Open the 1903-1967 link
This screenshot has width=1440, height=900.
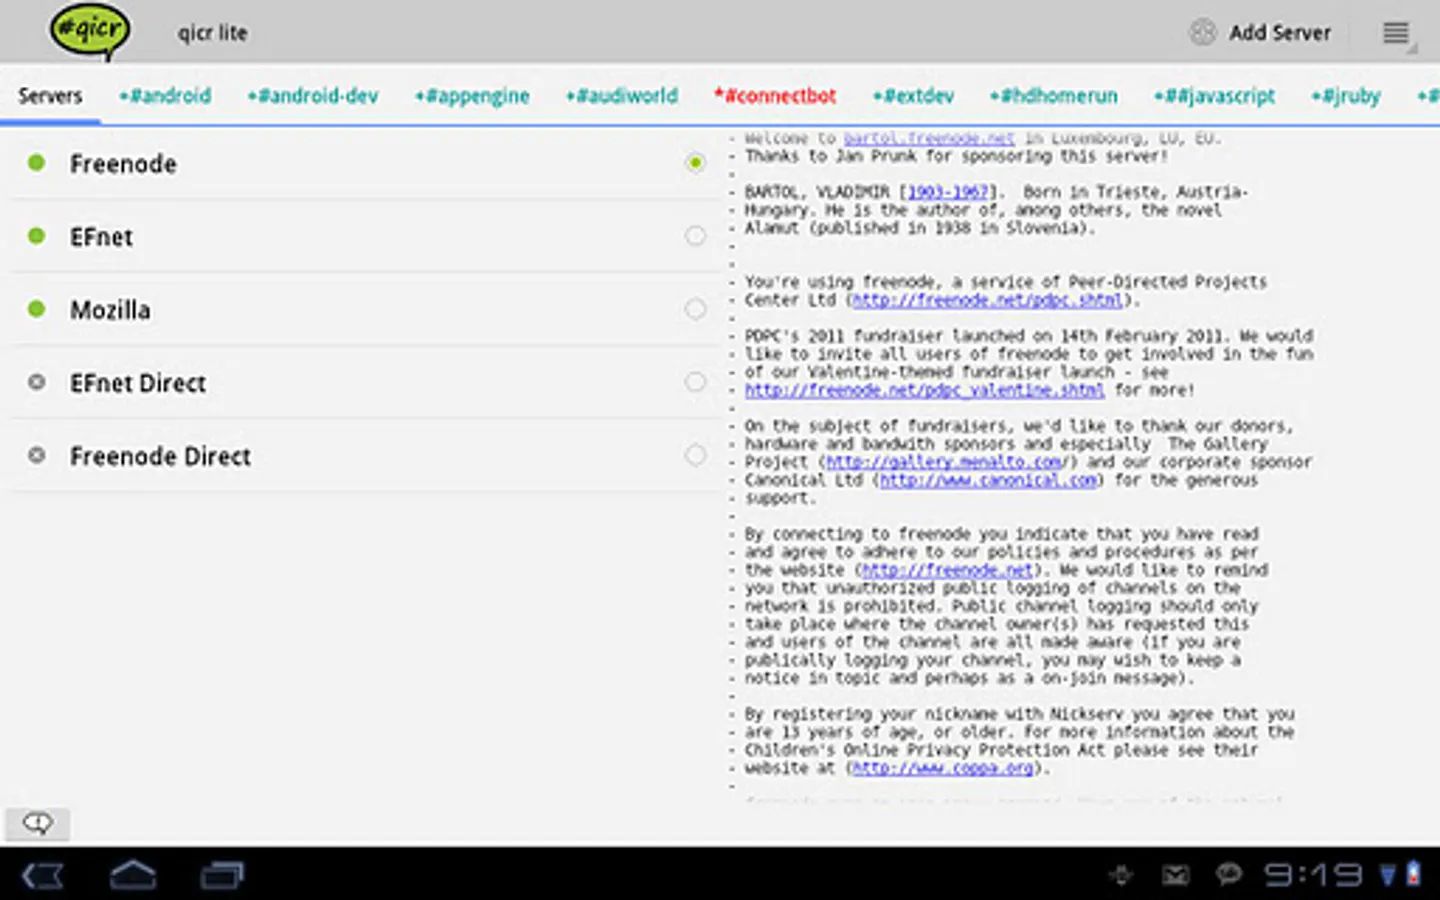tap(947, 192)
